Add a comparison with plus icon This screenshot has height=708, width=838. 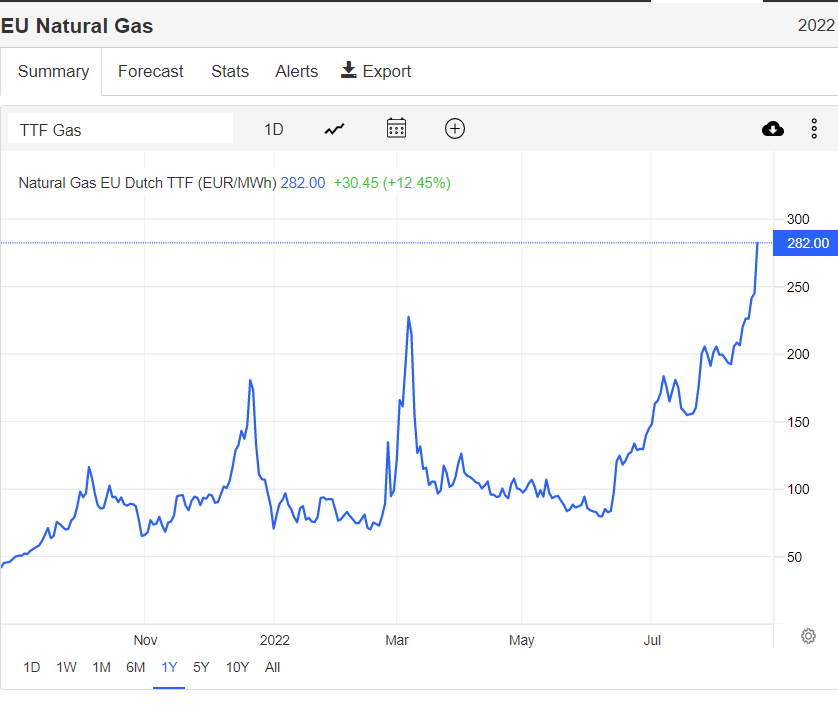[455, 129]
